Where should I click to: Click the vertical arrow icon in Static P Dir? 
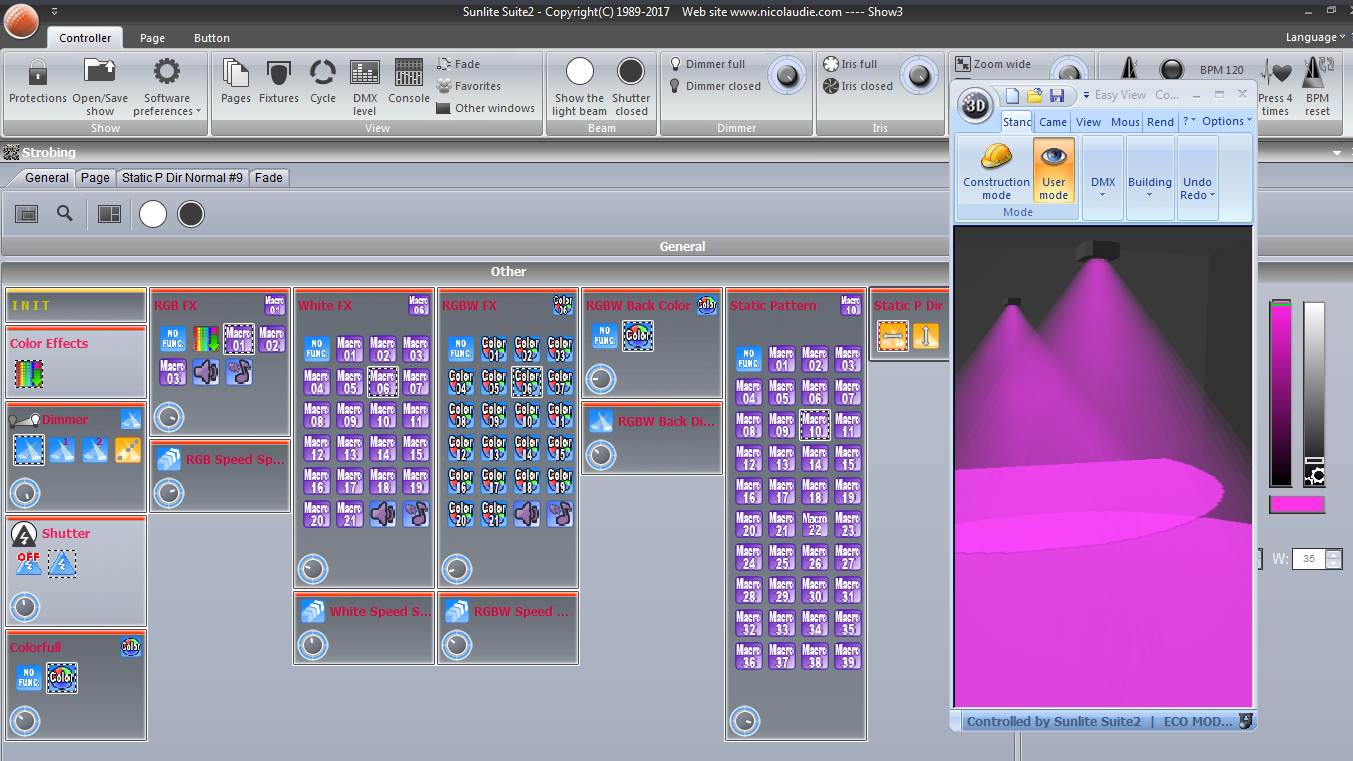pos(926,336)
